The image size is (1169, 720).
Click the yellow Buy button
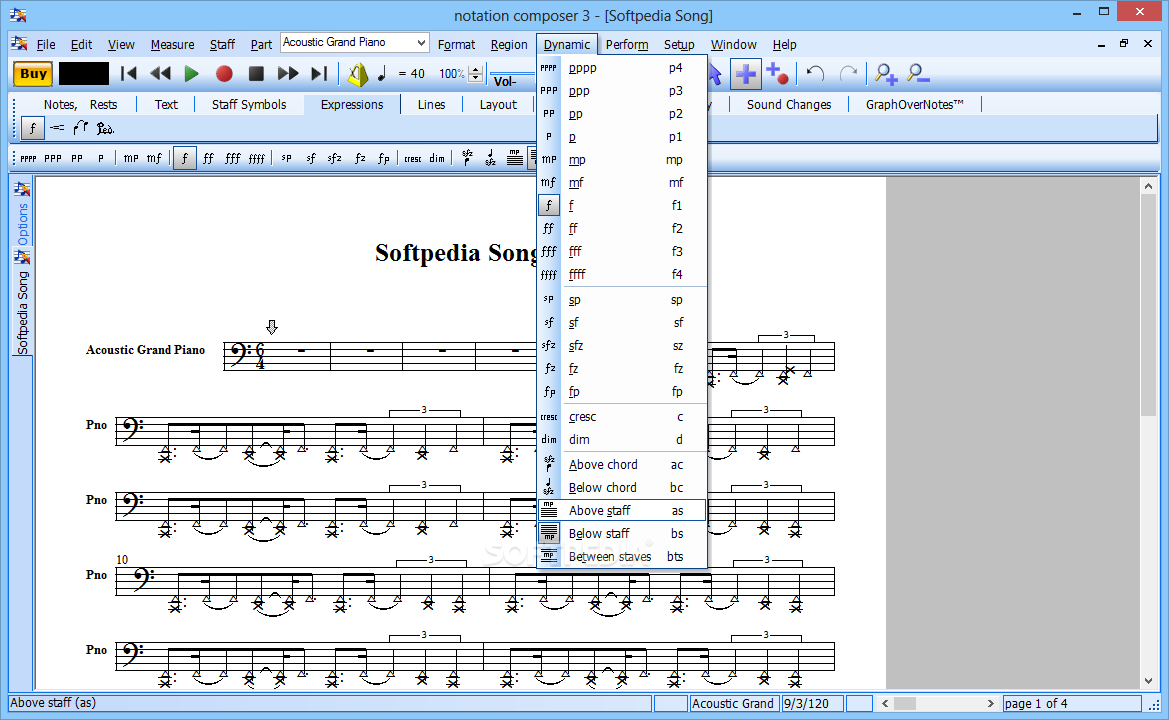click(33, 73)
